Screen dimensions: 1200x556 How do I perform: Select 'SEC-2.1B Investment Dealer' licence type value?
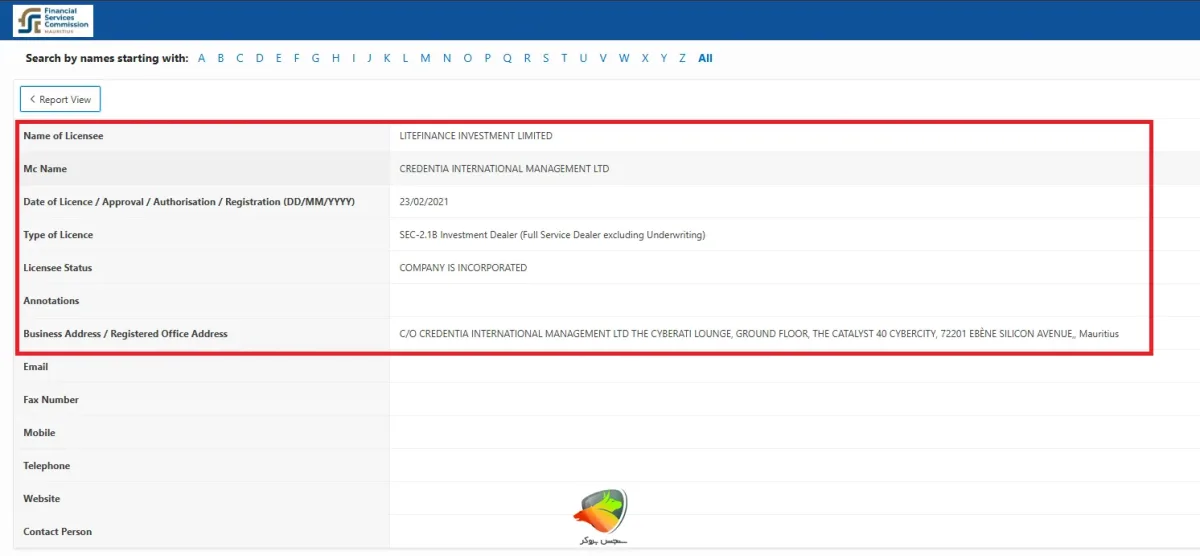tap(552, 235)
